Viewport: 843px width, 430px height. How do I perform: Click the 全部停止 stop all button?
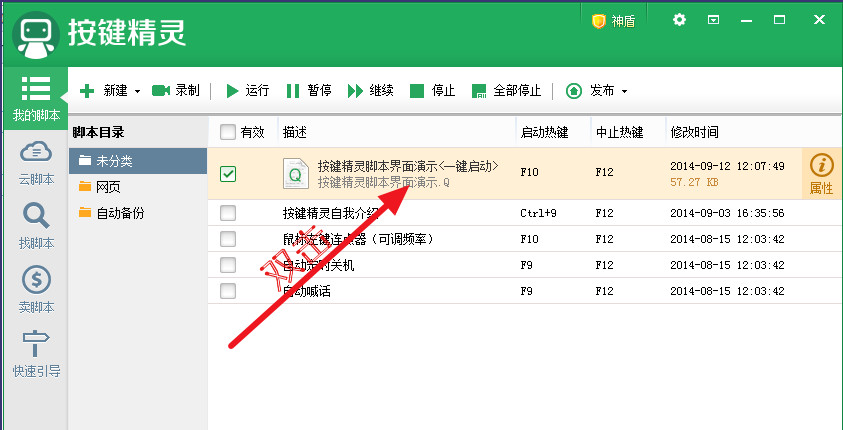tap(506, 91)
